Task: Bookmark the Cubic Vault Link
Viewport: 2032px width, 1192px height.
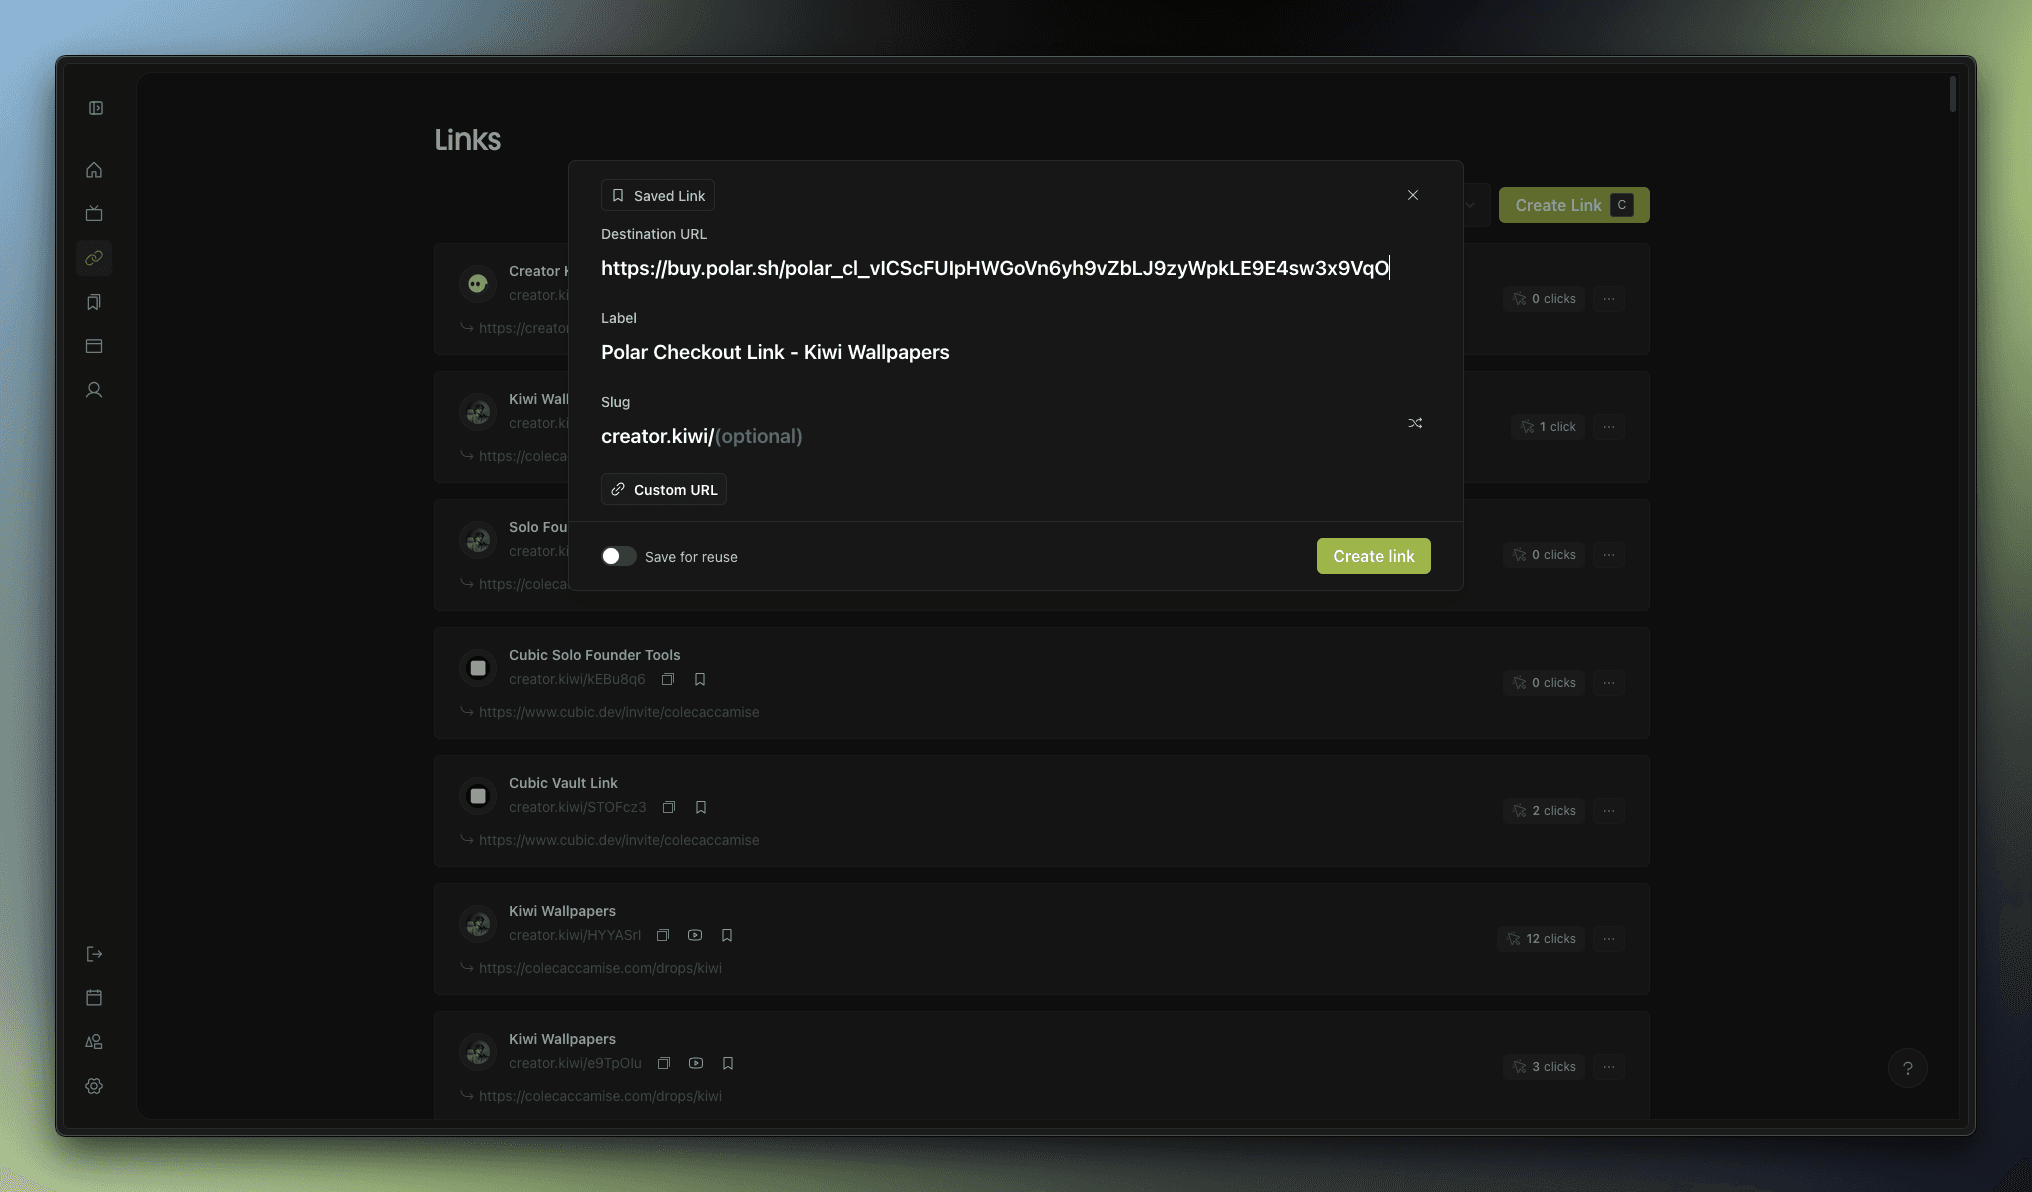Action: click(x=701, y=807)
